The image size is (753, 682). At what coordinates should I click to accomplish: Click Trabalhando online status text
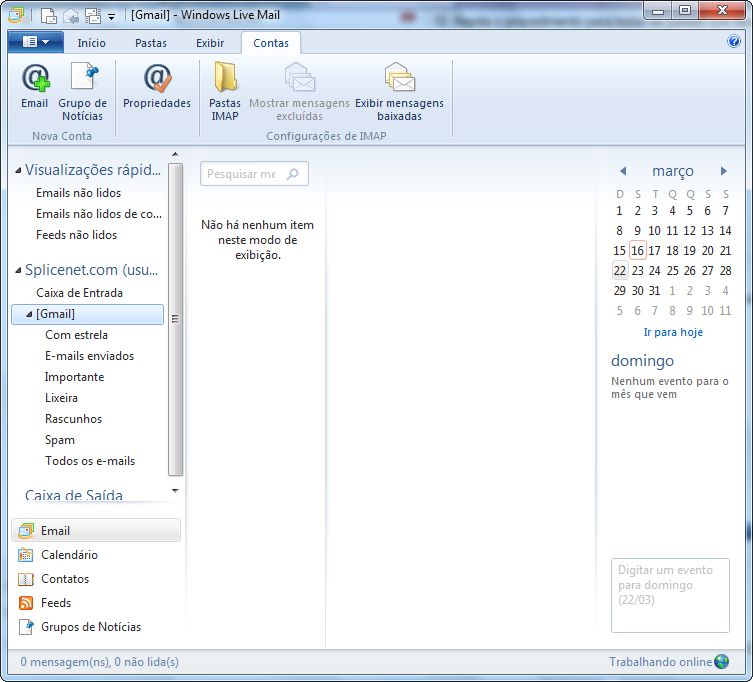pos(661,662)
